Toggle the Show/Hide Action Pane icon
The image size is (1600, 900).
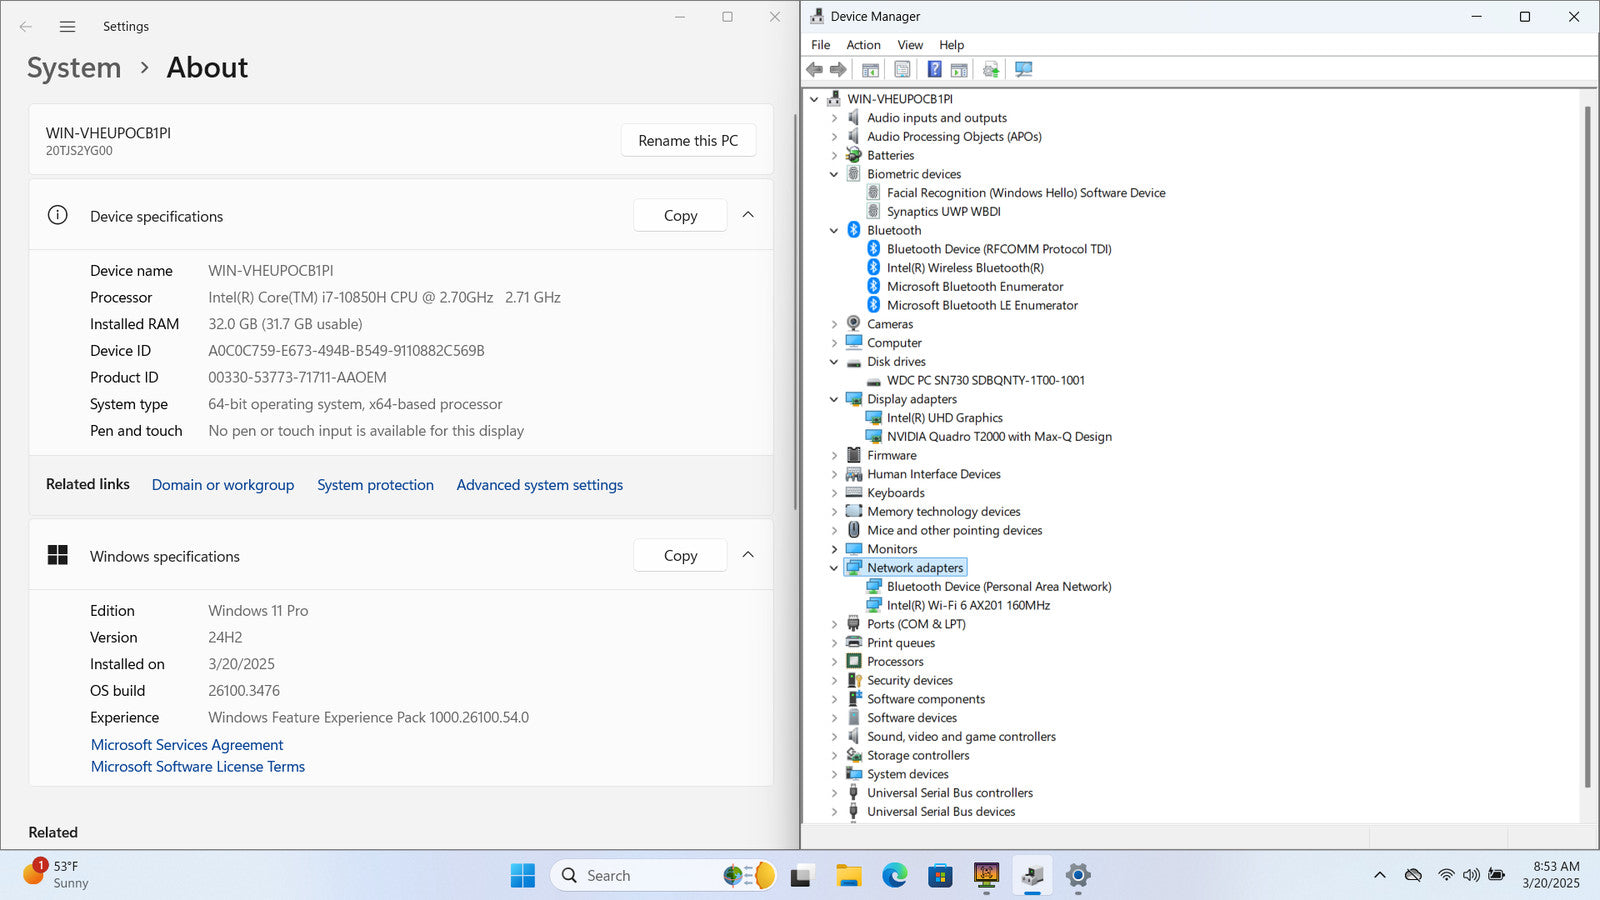pyautogui.click(x=959, y=69)
